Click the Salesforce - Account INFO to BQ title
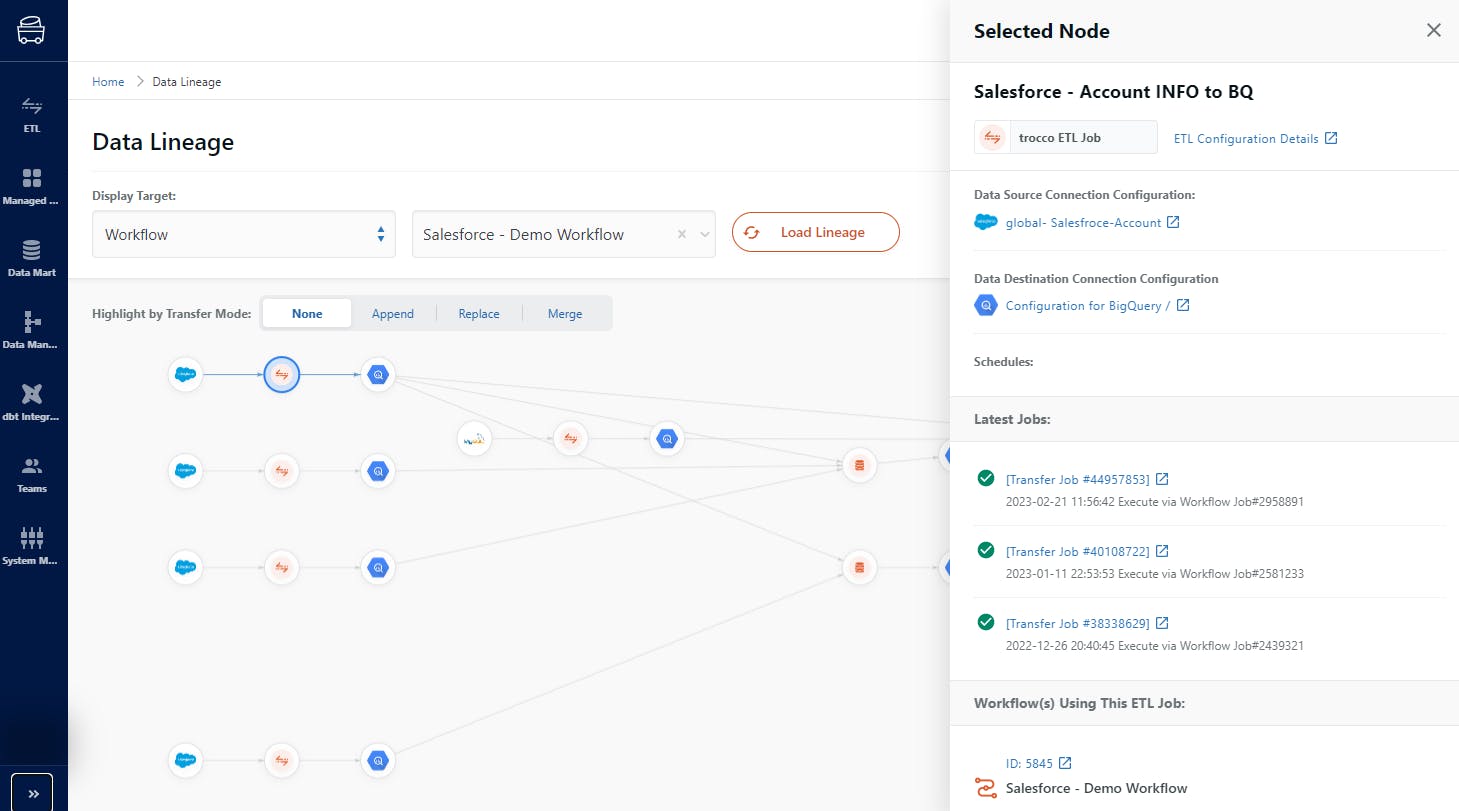This screenshot has height=811, width=1459. (x=1114, y=92)
